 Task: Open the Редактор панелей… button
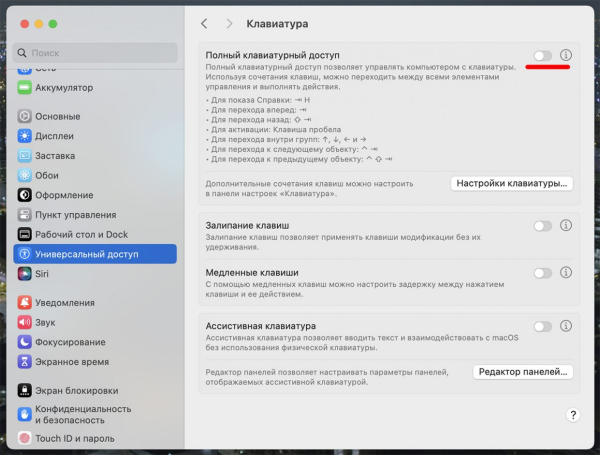point(523,372)
